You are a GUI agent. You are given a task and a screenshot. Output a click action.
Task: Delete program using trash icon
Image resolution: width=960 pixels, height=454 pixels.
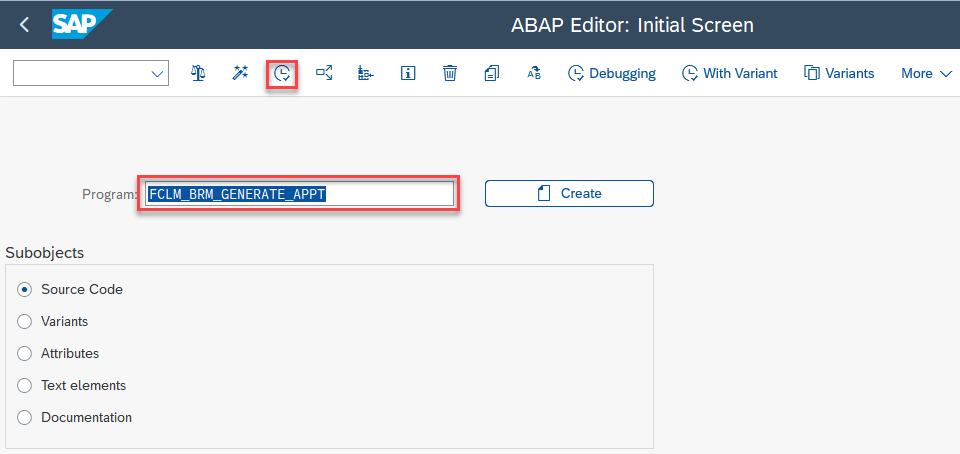450,73
